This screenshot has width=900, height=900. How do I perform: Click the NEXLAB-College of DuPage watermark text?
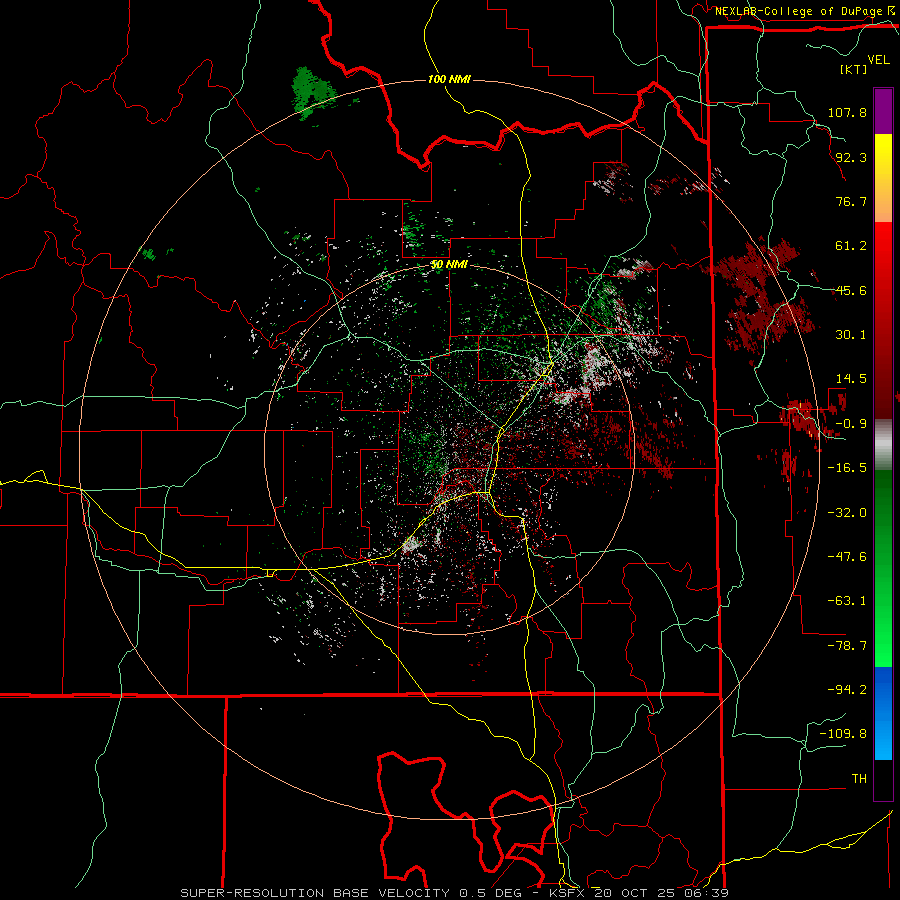[x=802, y=11]
